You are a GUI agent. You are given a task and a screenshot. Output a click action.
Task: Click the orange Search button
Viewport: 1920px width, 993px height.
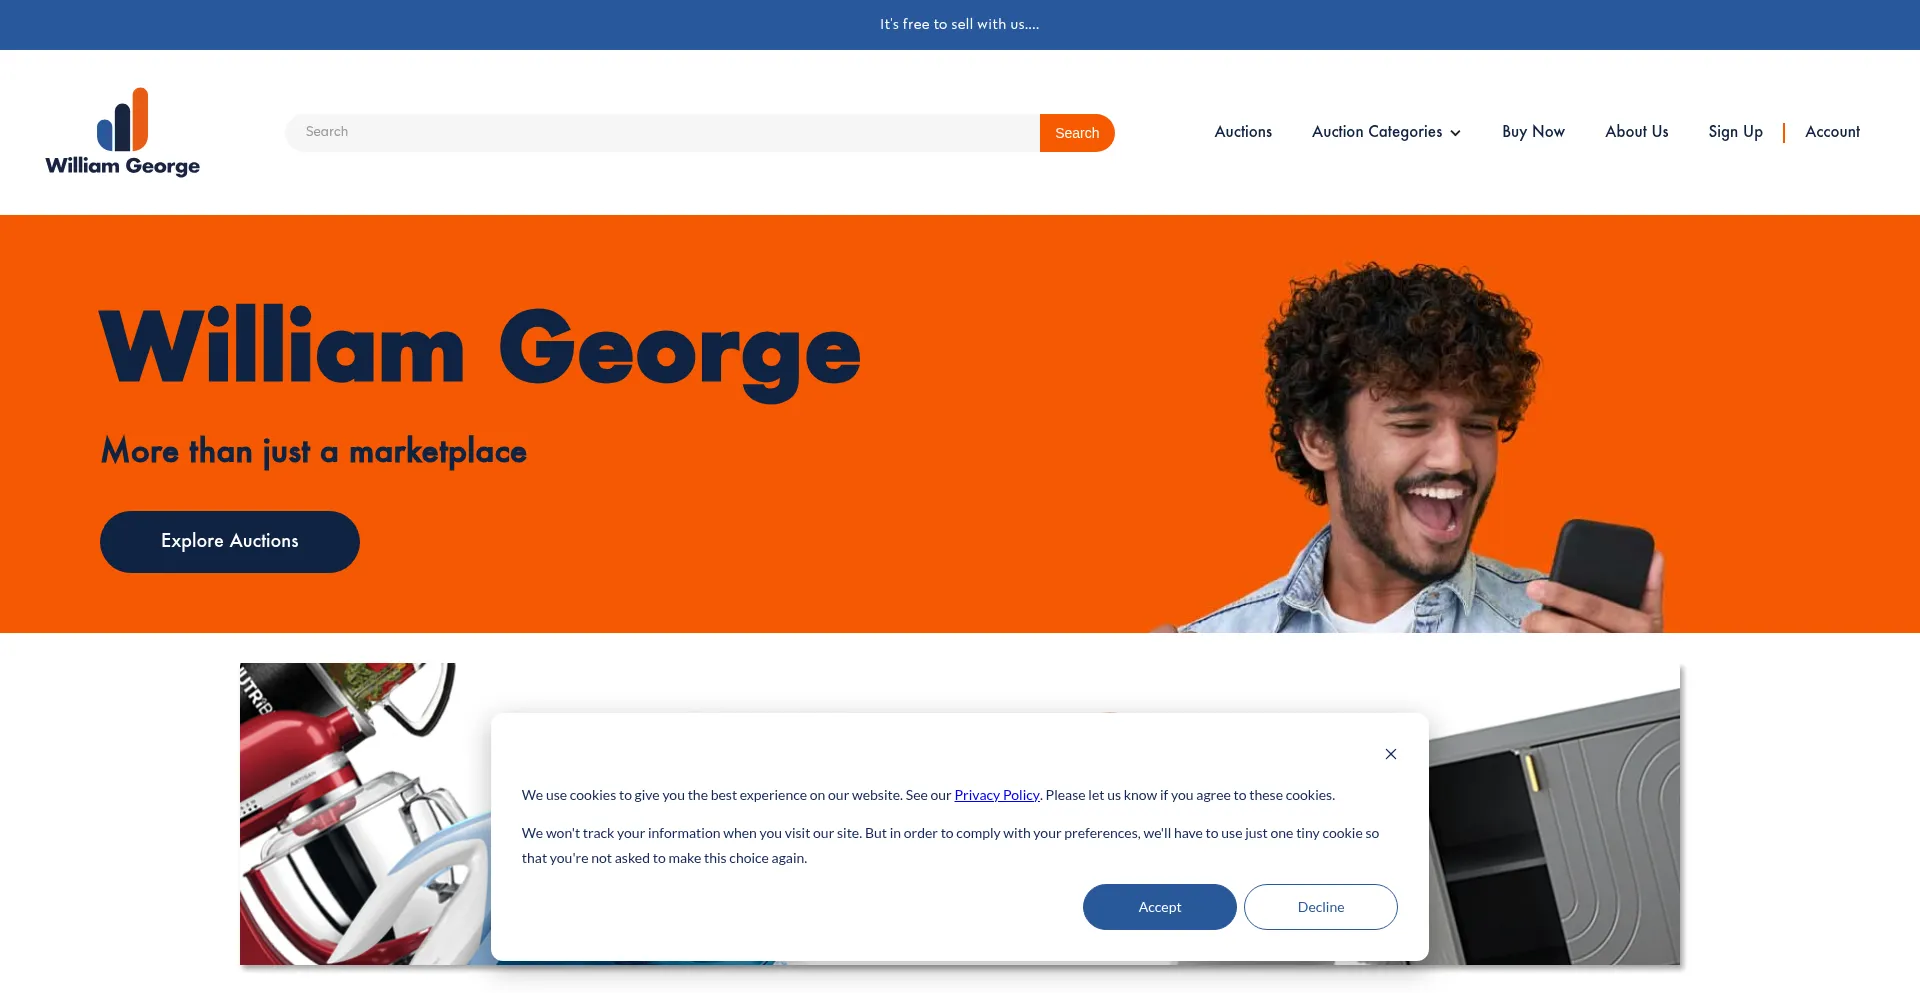coord(1077,133)
